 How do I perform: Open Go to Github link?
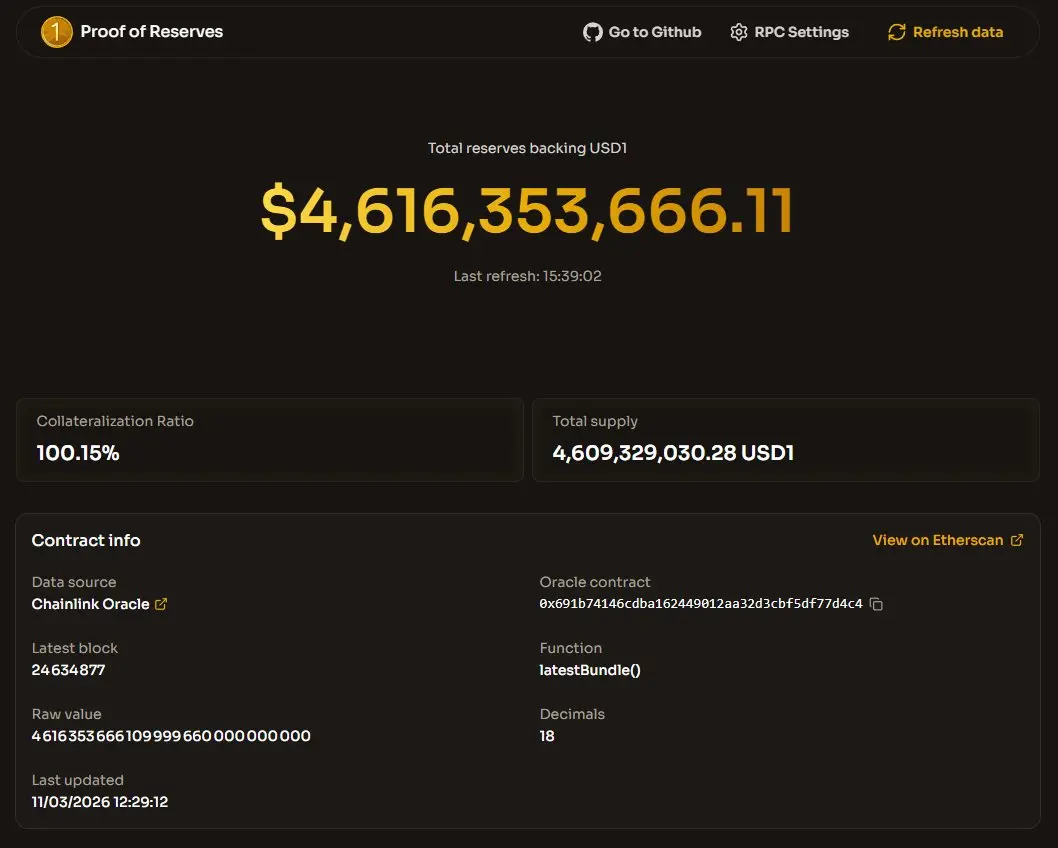click(642, 32)
